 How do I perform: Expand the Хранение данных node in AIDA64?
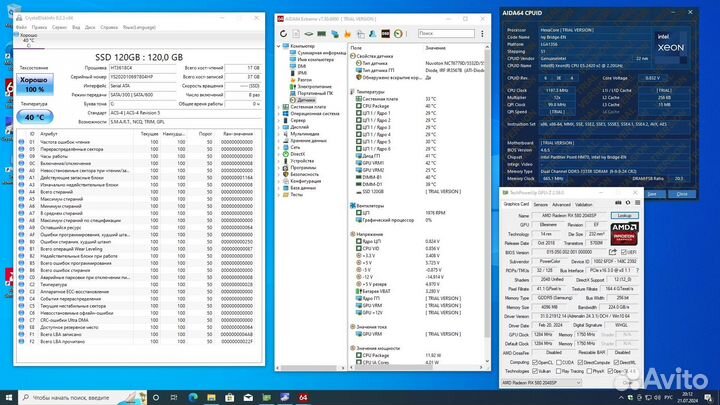278,141
